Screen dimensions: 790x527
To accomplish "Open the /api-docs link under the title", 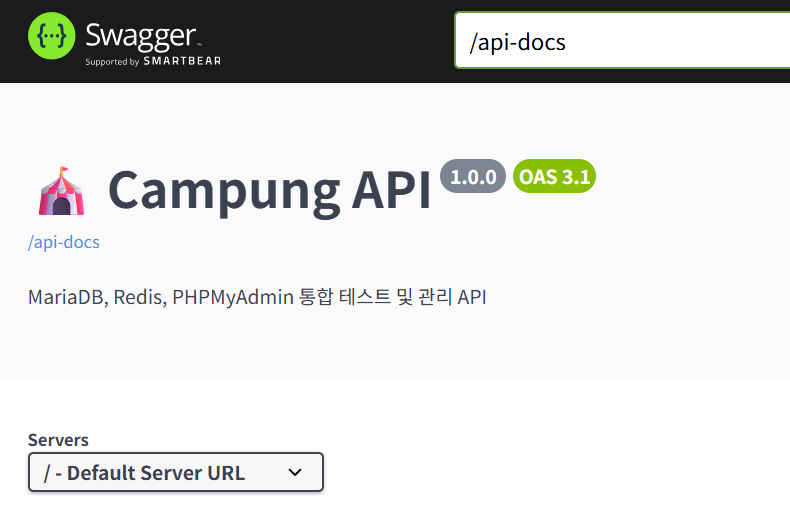I will pos(64,242).
